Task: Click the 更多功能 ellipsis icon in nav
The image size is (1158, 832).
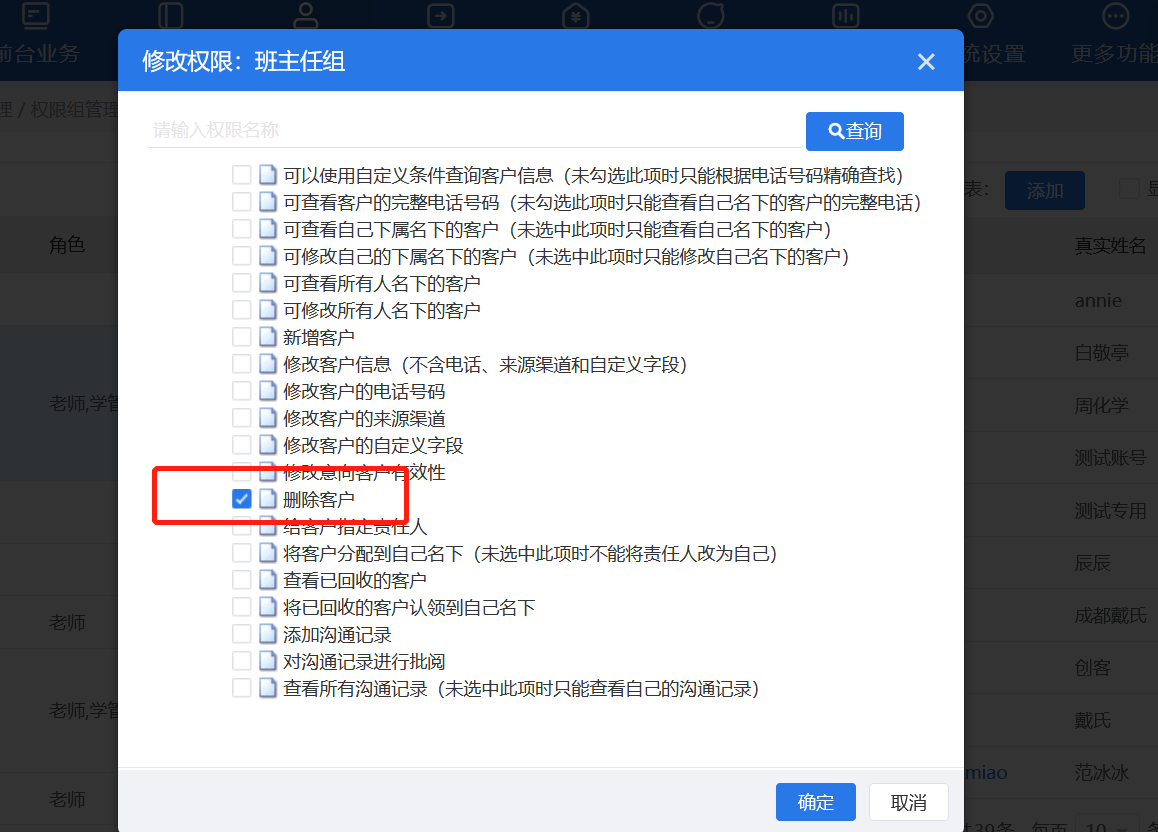Action: tap(1115, 16)
